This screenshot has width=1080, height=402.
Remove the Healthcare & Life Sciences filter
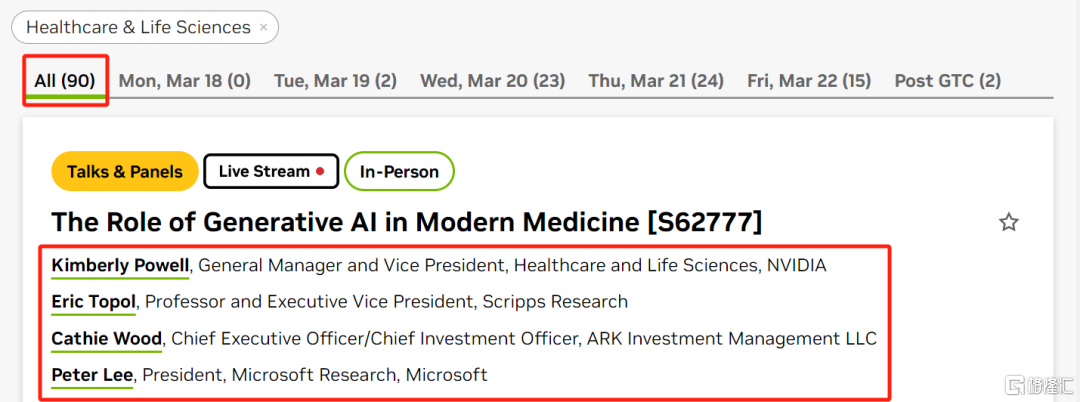click(263, 28)
